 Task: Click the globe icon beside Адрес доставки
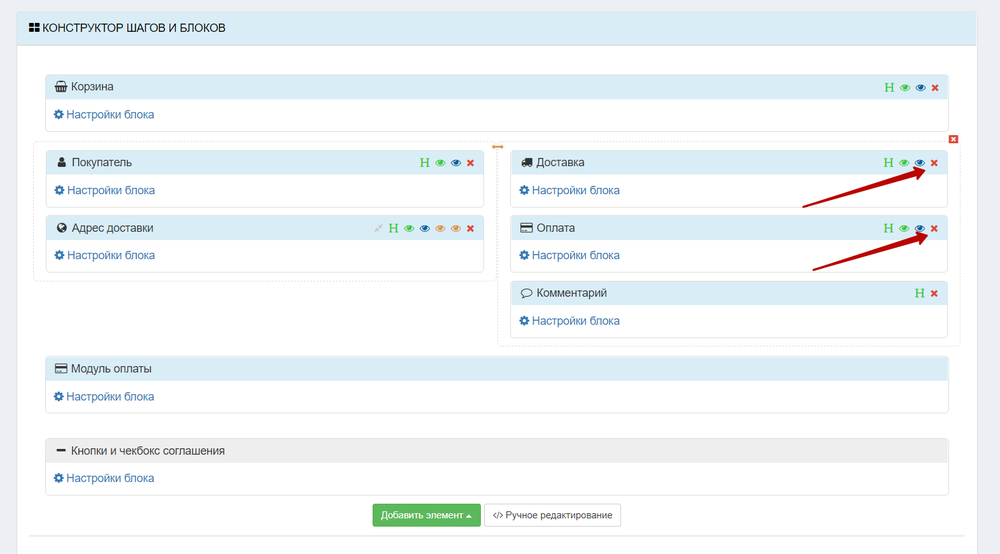tap(62, 228)
